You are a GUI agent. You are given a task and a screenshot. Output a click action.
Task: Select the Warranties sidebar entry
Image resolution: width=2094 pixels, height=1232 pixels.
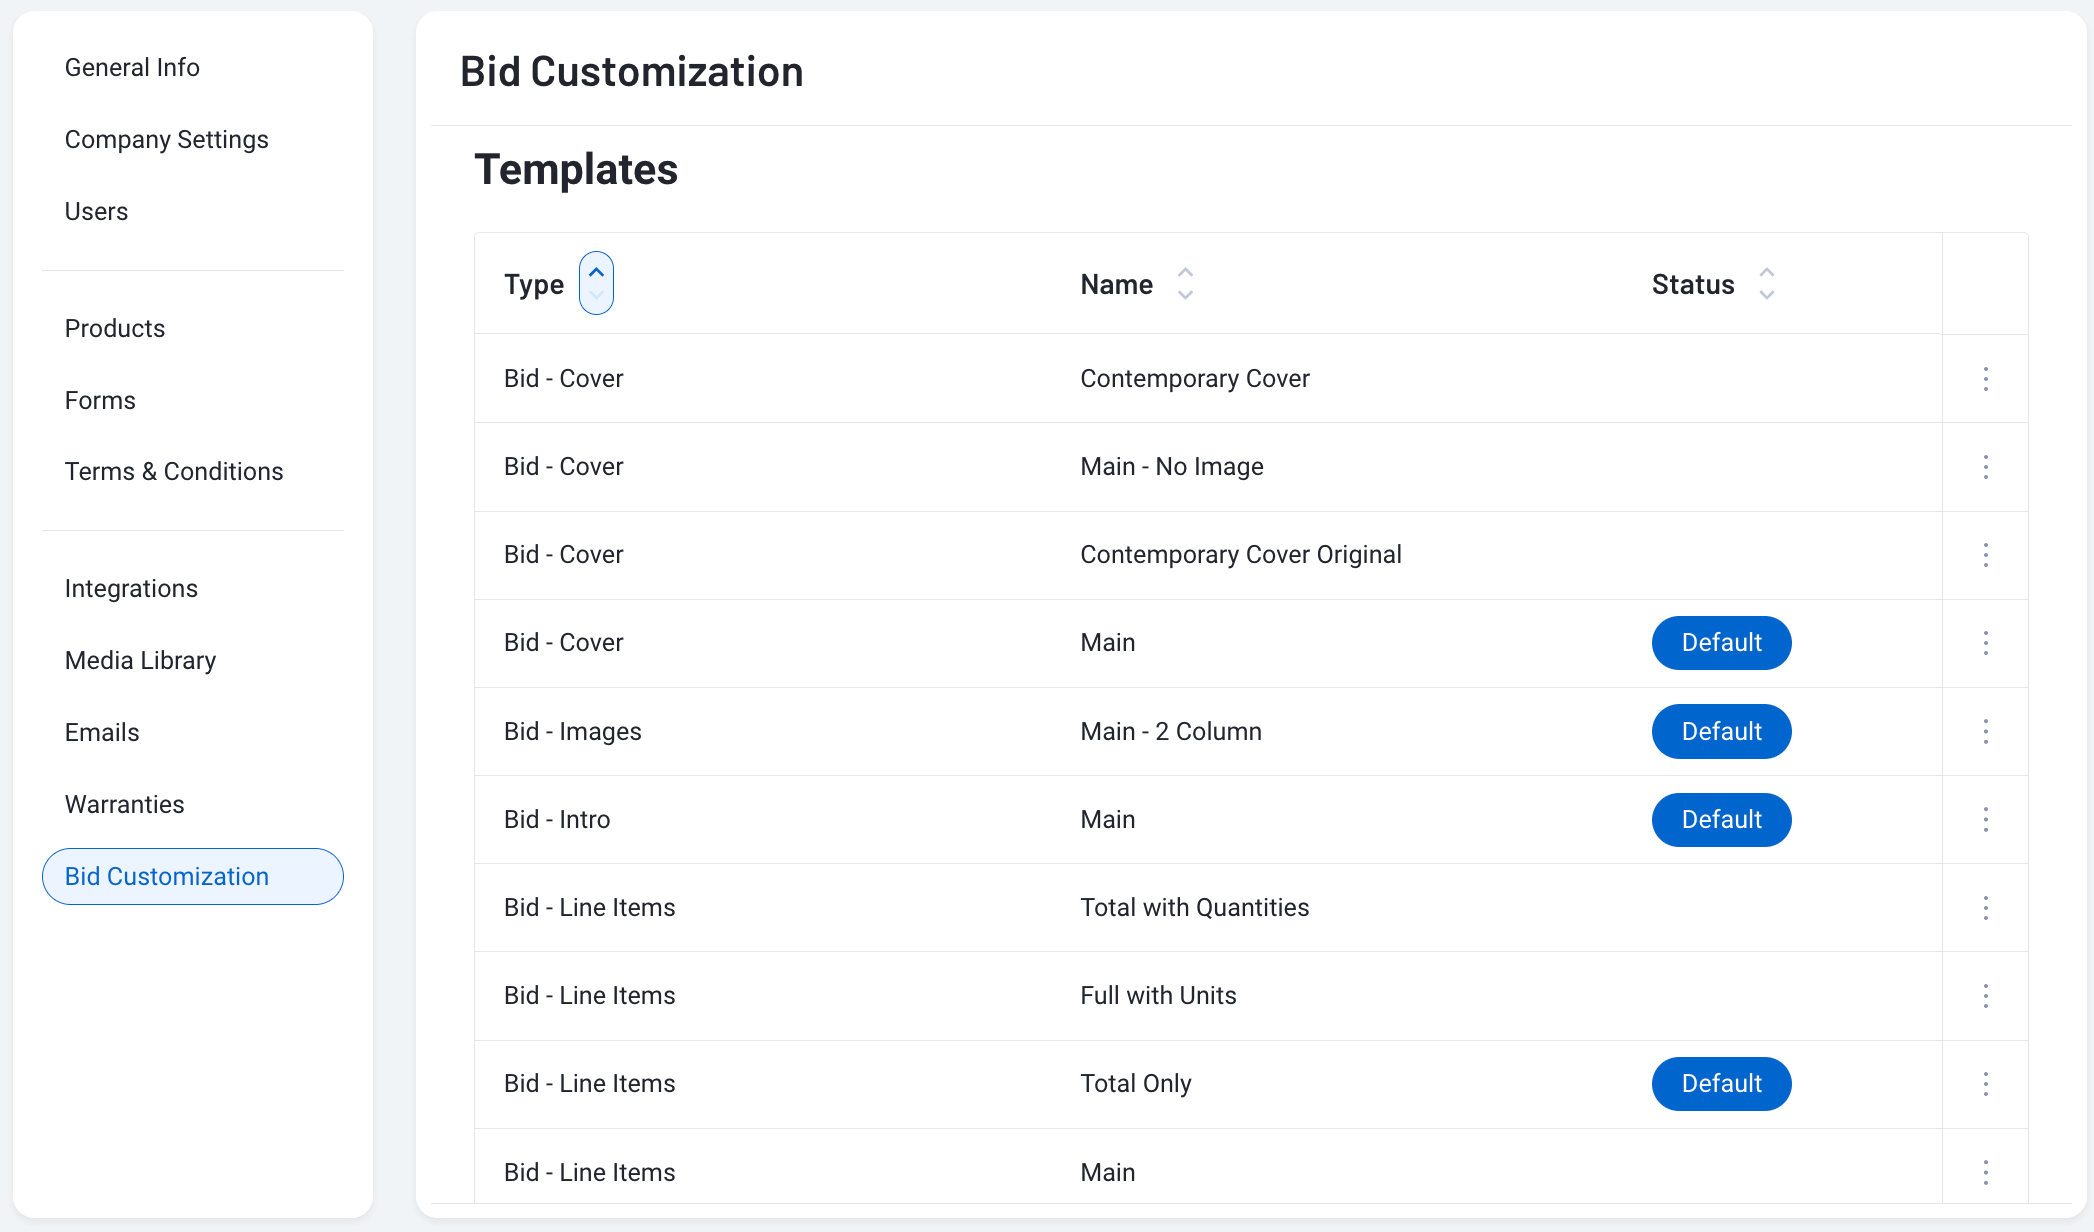point(124,804)
